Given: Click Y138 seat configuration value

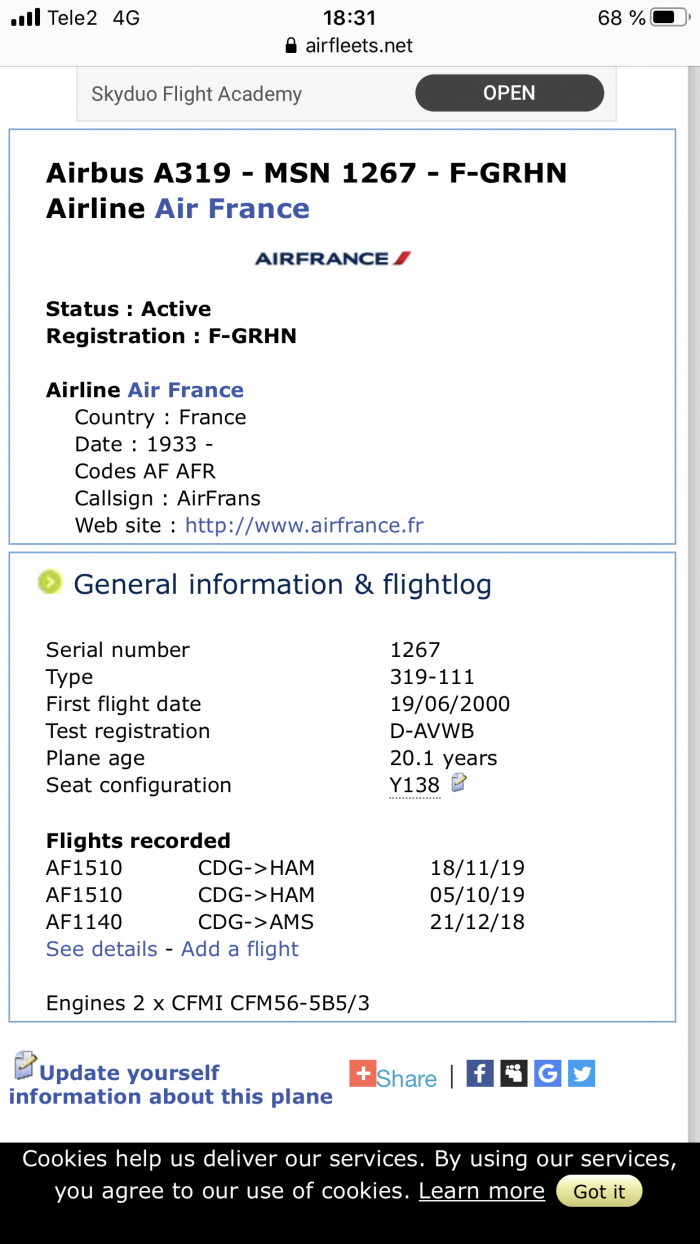Looking at the screenshot, I should click(x=415, y=785).
